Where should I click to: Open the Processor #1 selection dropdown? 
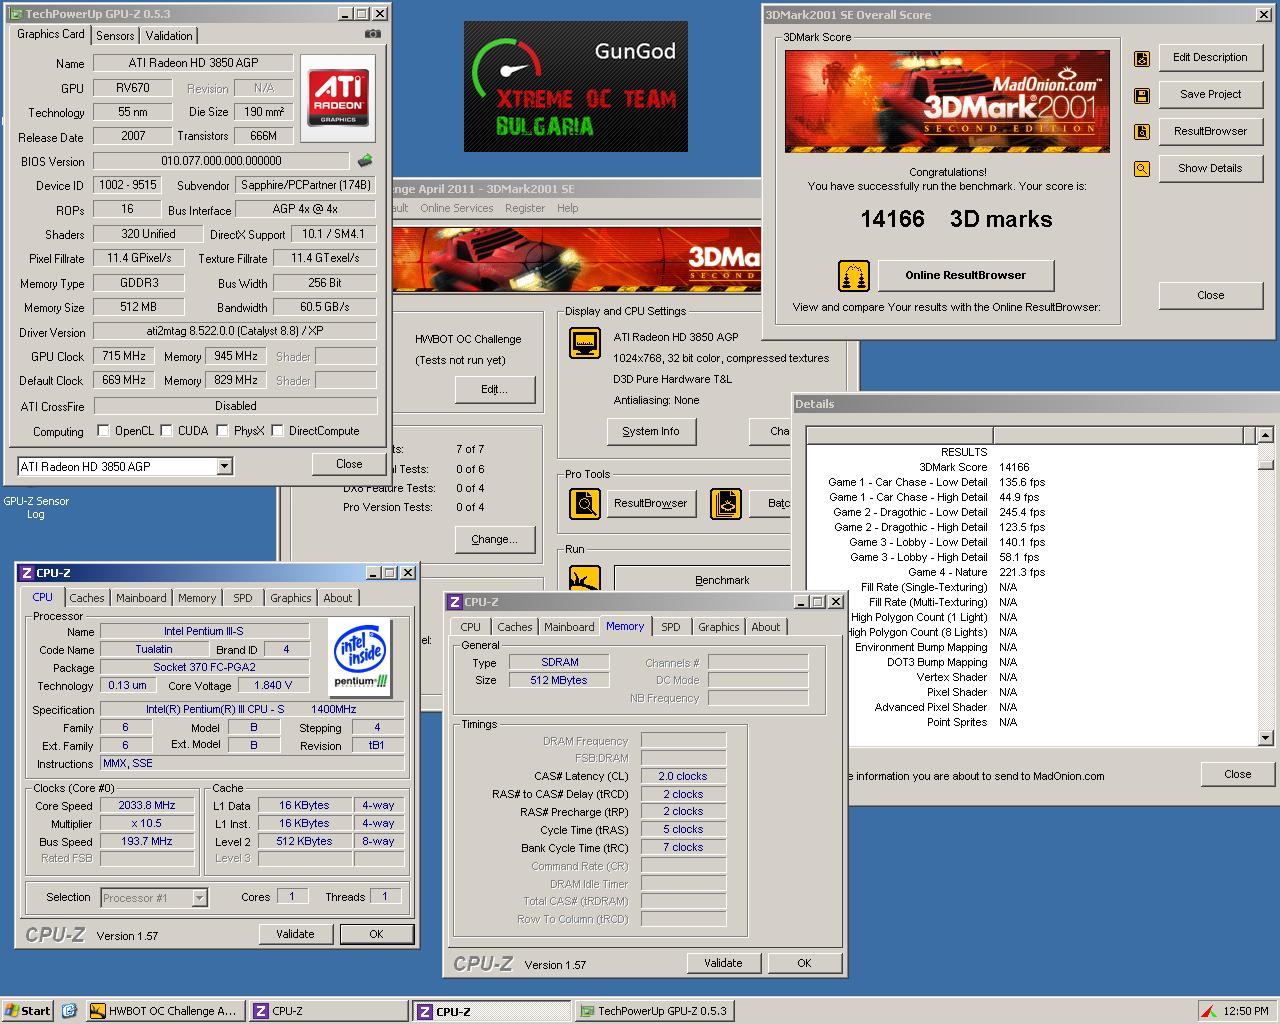(199, 898)
